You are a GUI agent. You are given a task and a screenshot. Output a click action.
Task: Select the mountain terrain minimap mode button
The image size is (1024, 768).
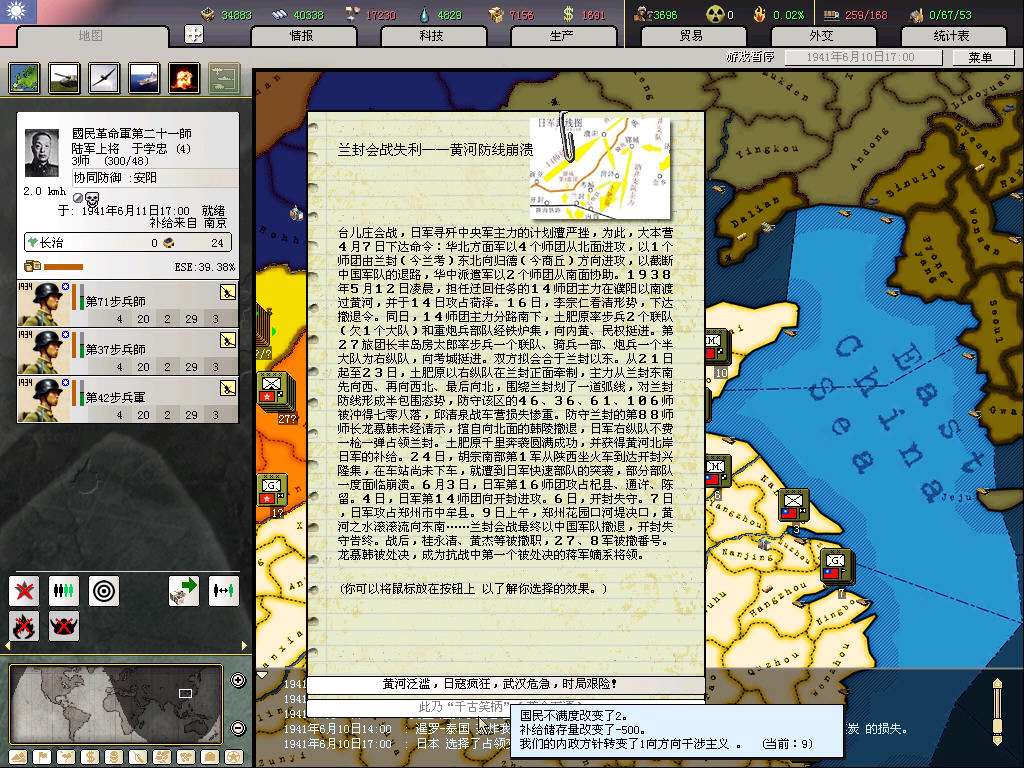pyautogui.click(x=18, y=758)
